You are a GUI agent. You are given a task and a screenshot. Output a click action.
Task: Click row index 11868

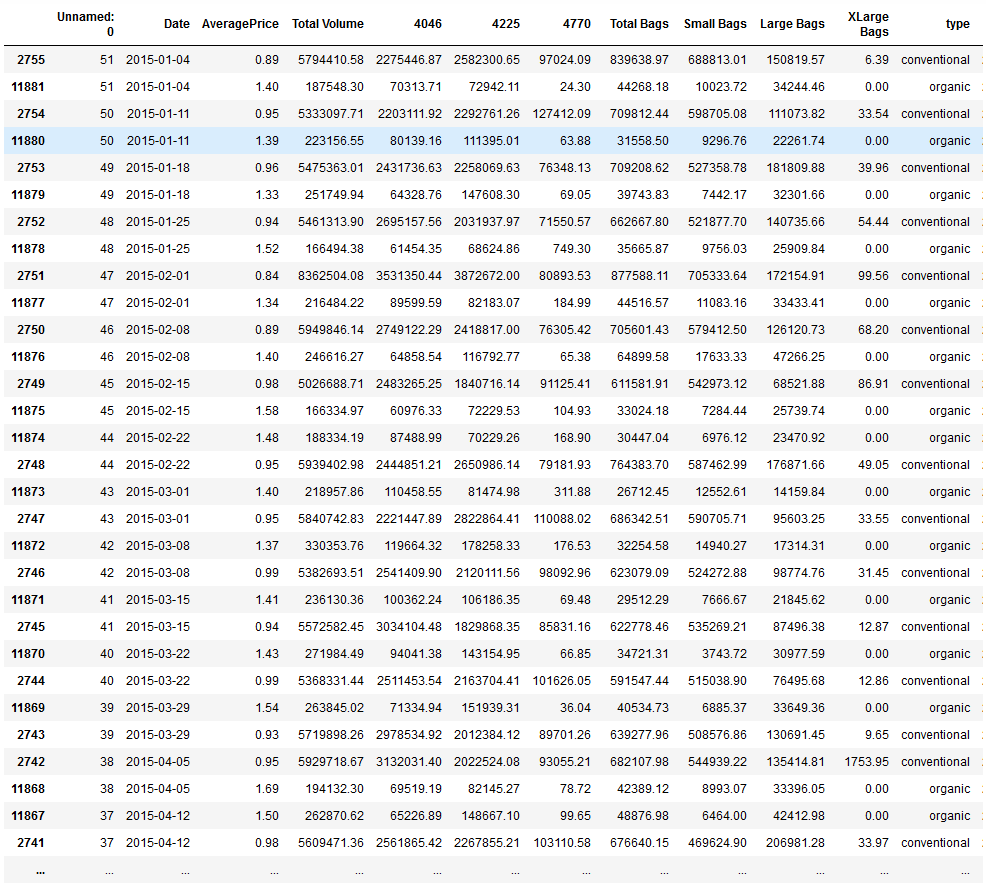[x=28, y=790]
